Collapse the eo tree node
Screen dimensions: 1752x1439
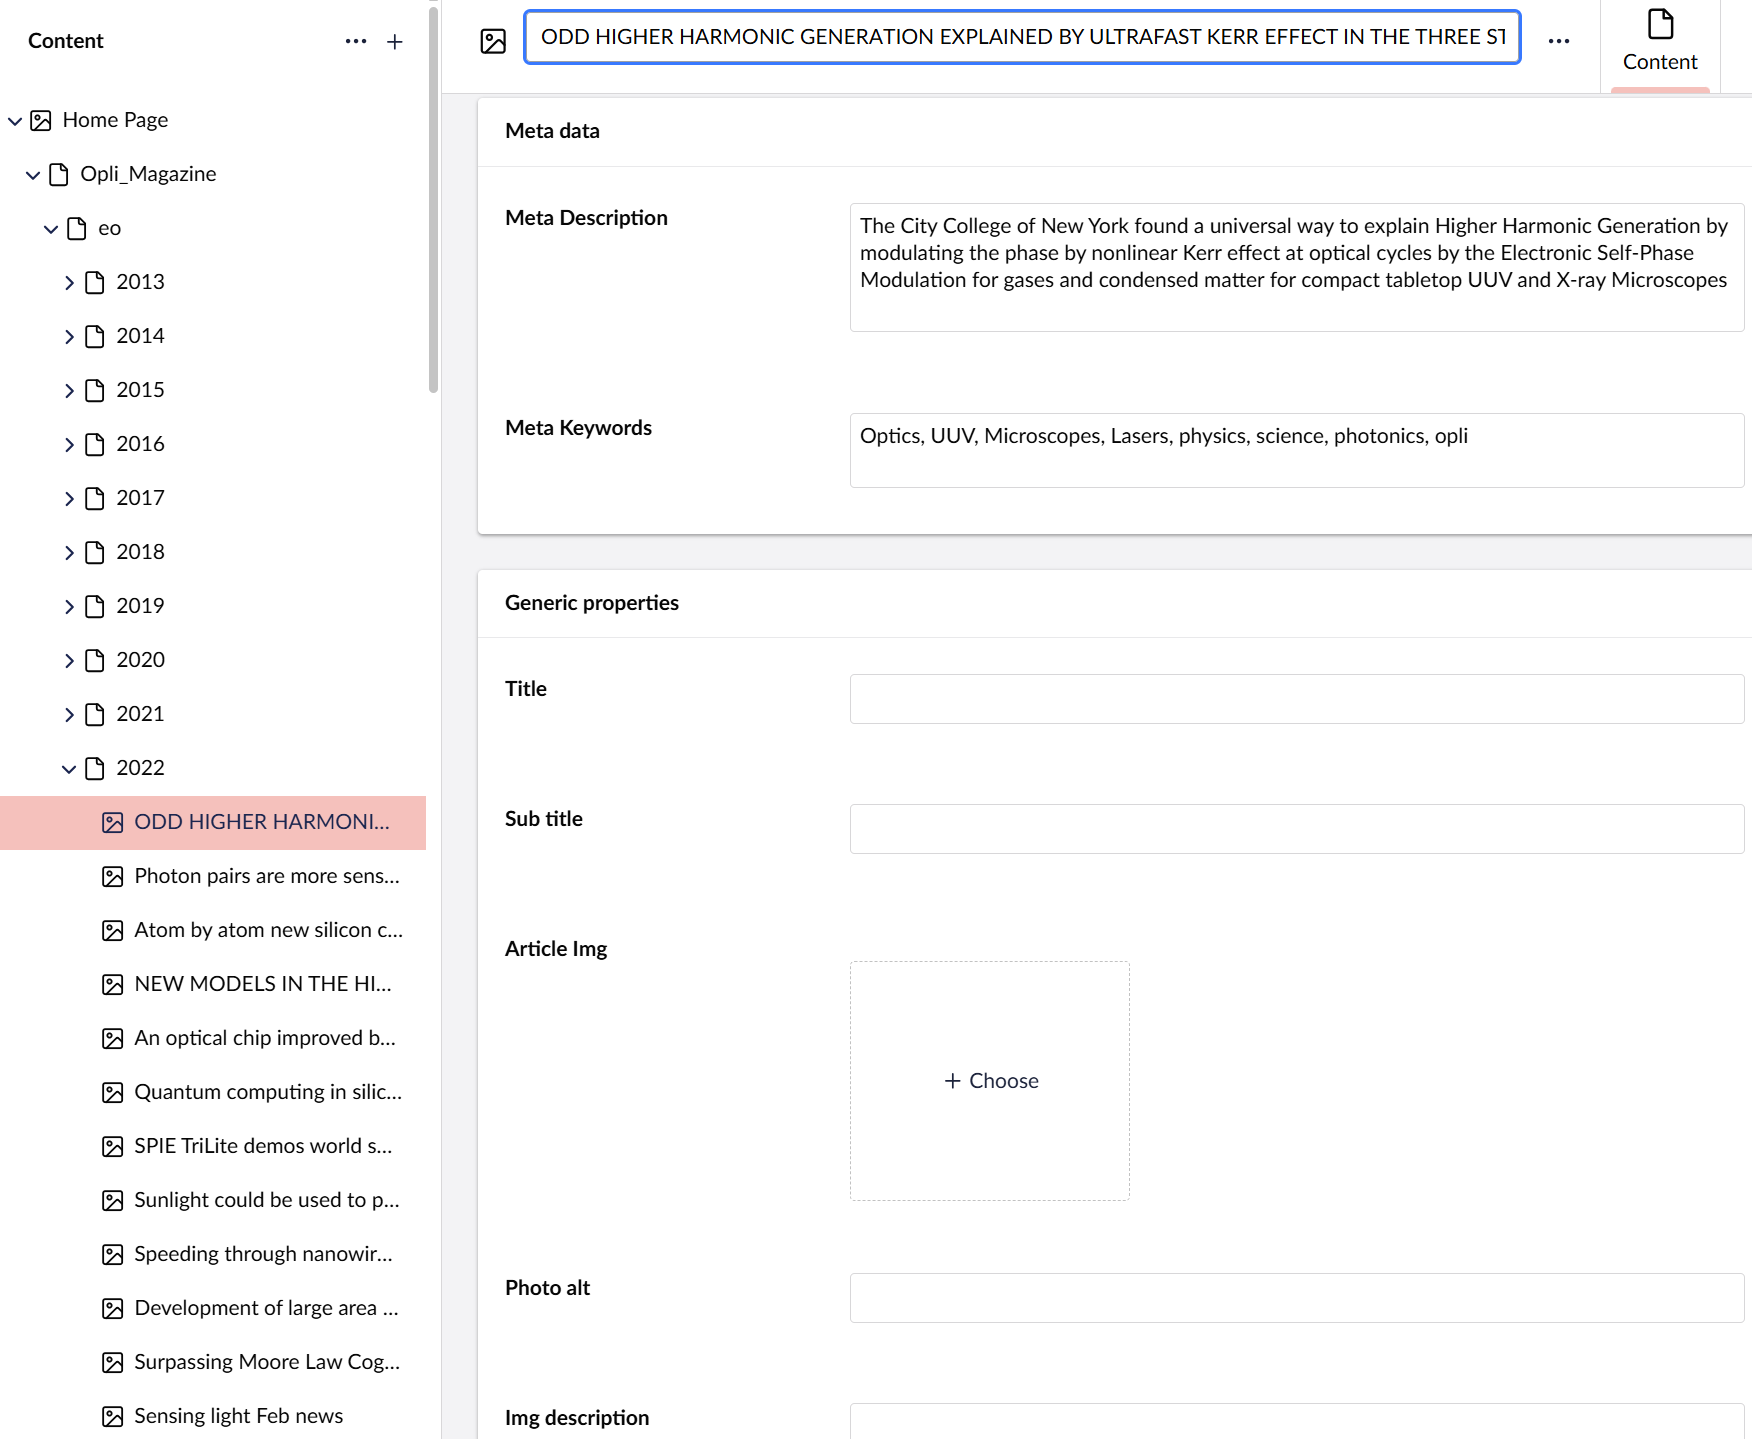tap(51, 229)
